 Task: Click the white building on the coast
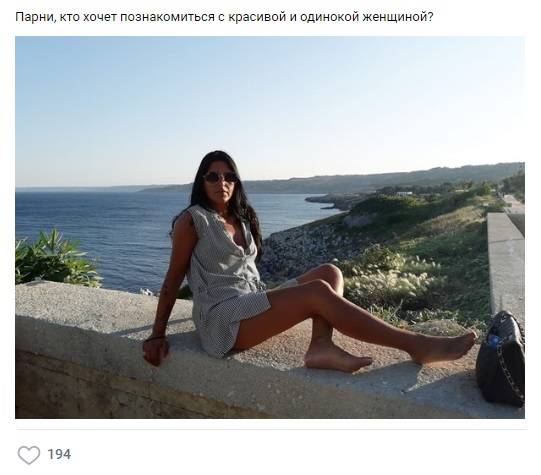click(404, 194)
